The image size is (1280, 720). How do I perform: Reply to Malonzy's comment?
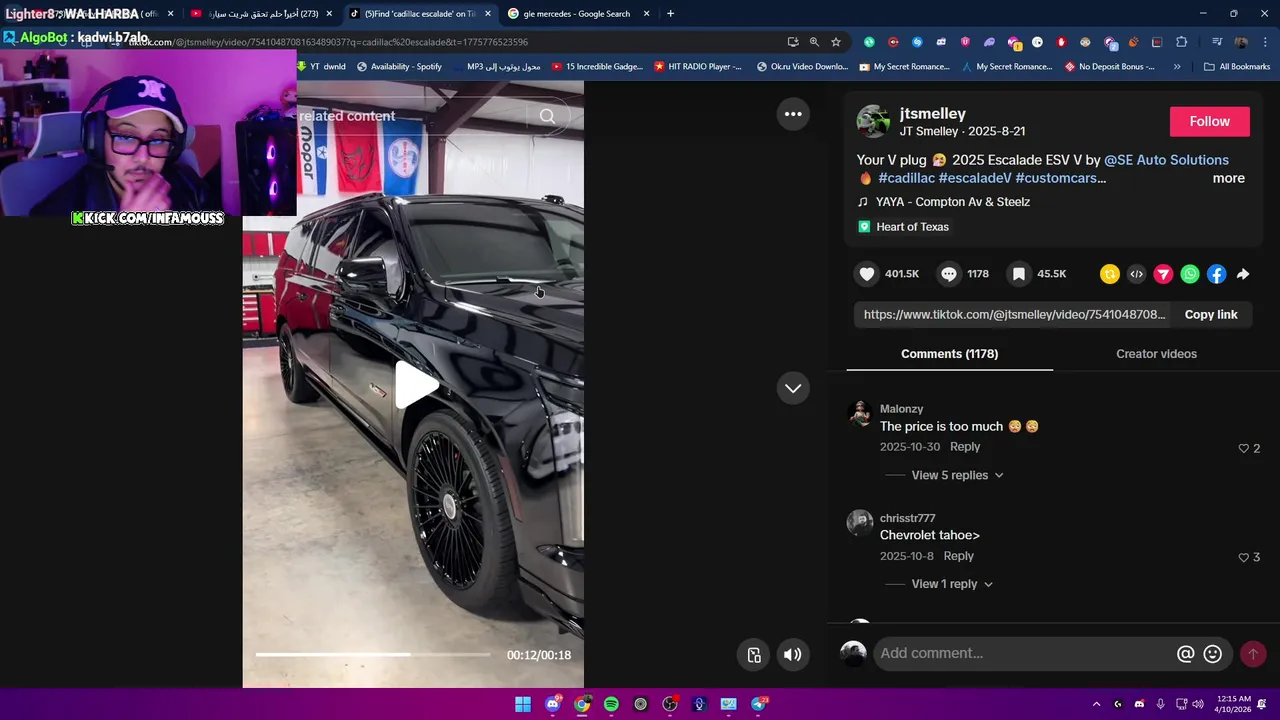click(965, 447)
